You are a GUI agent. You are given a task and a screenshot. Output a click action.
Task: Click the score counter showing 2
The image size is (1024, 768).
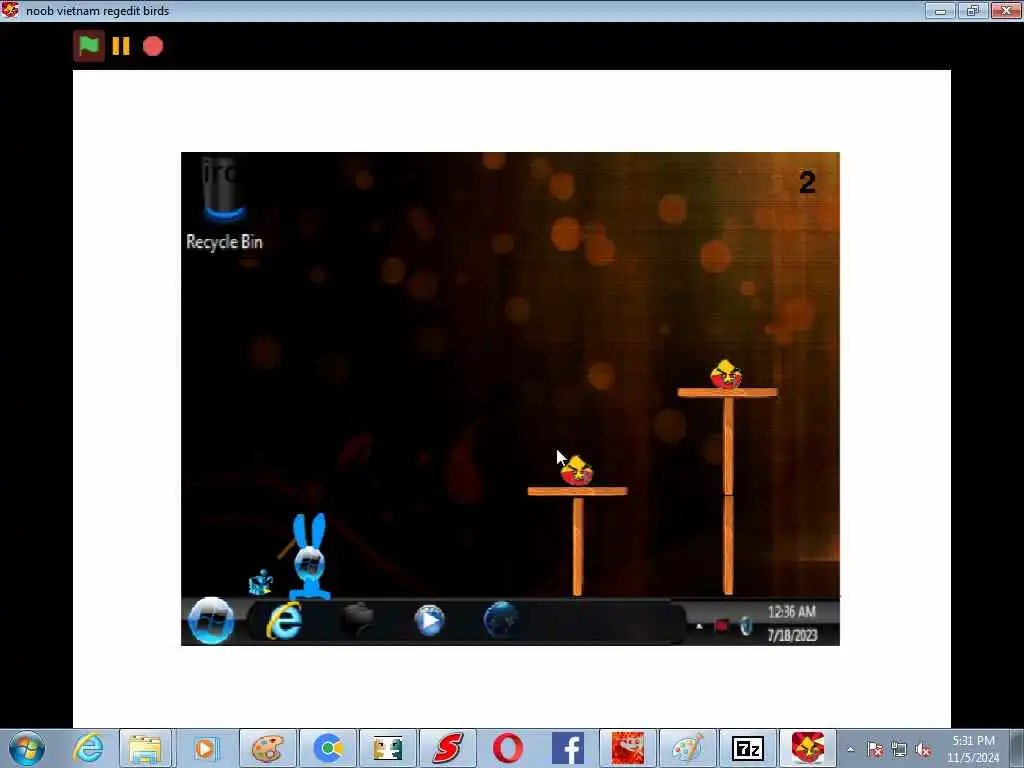807,182
